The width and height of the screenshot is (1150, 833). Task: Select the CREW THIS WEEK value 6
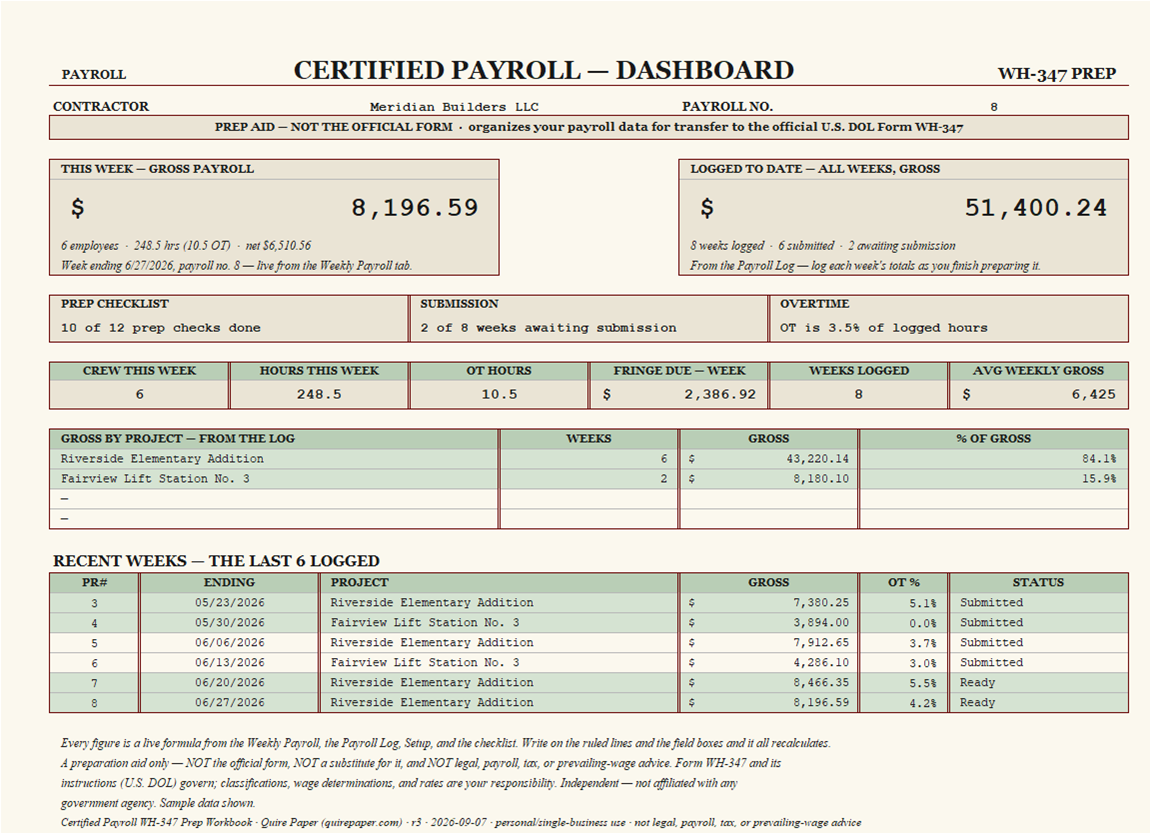(x=139, y=395)
